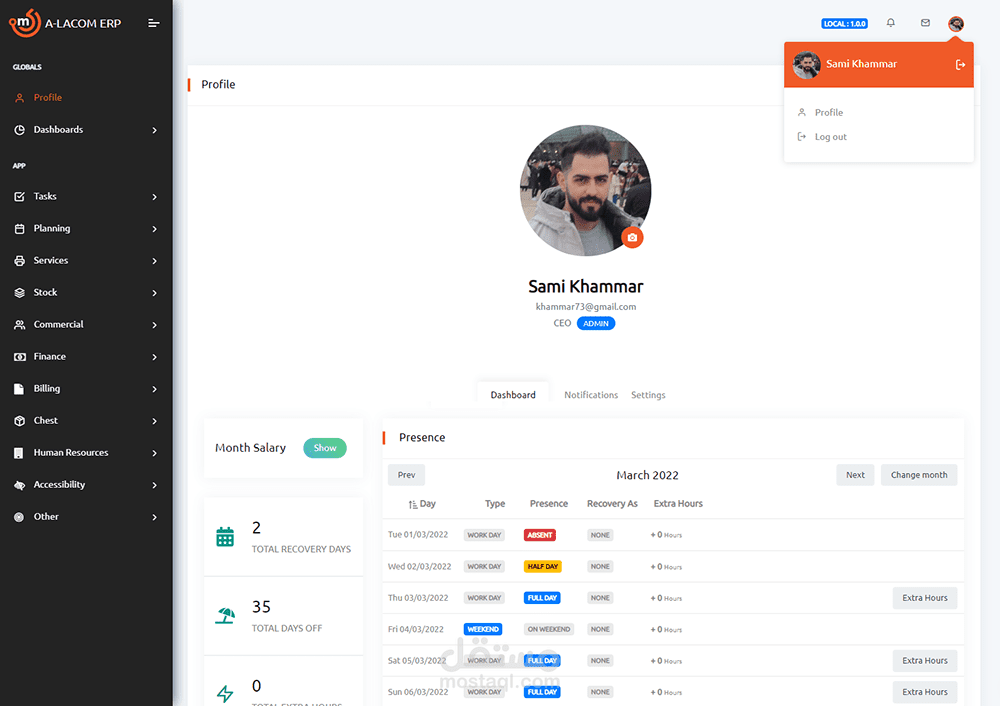Click the extra hours lightning icon
Viewport: 1000px width, 706px height.
pyautogui.click(x=225, y=693)
